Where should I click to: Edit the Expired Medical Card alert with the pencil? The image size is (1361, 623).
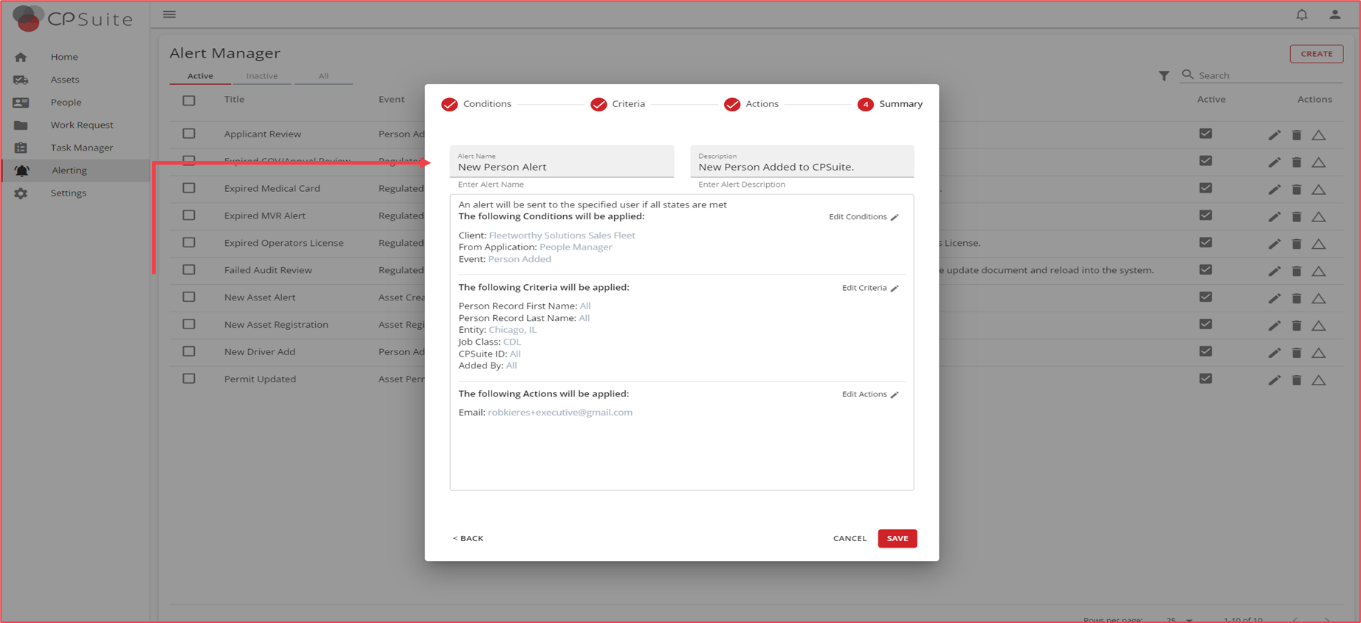point(1274,188)
